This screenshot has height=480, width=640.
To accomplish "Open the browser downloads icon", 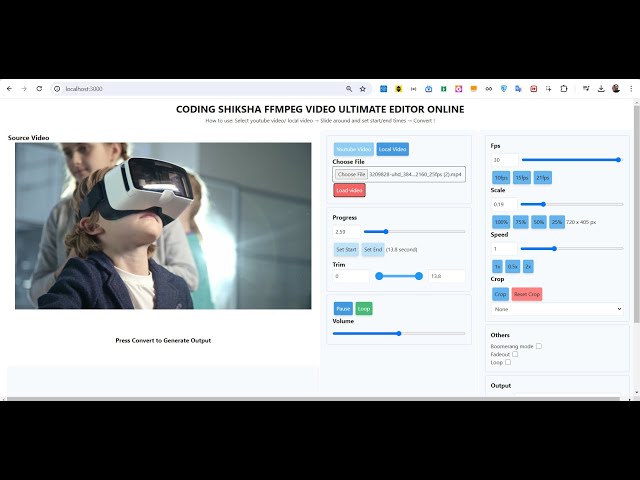I will (601, 89).
